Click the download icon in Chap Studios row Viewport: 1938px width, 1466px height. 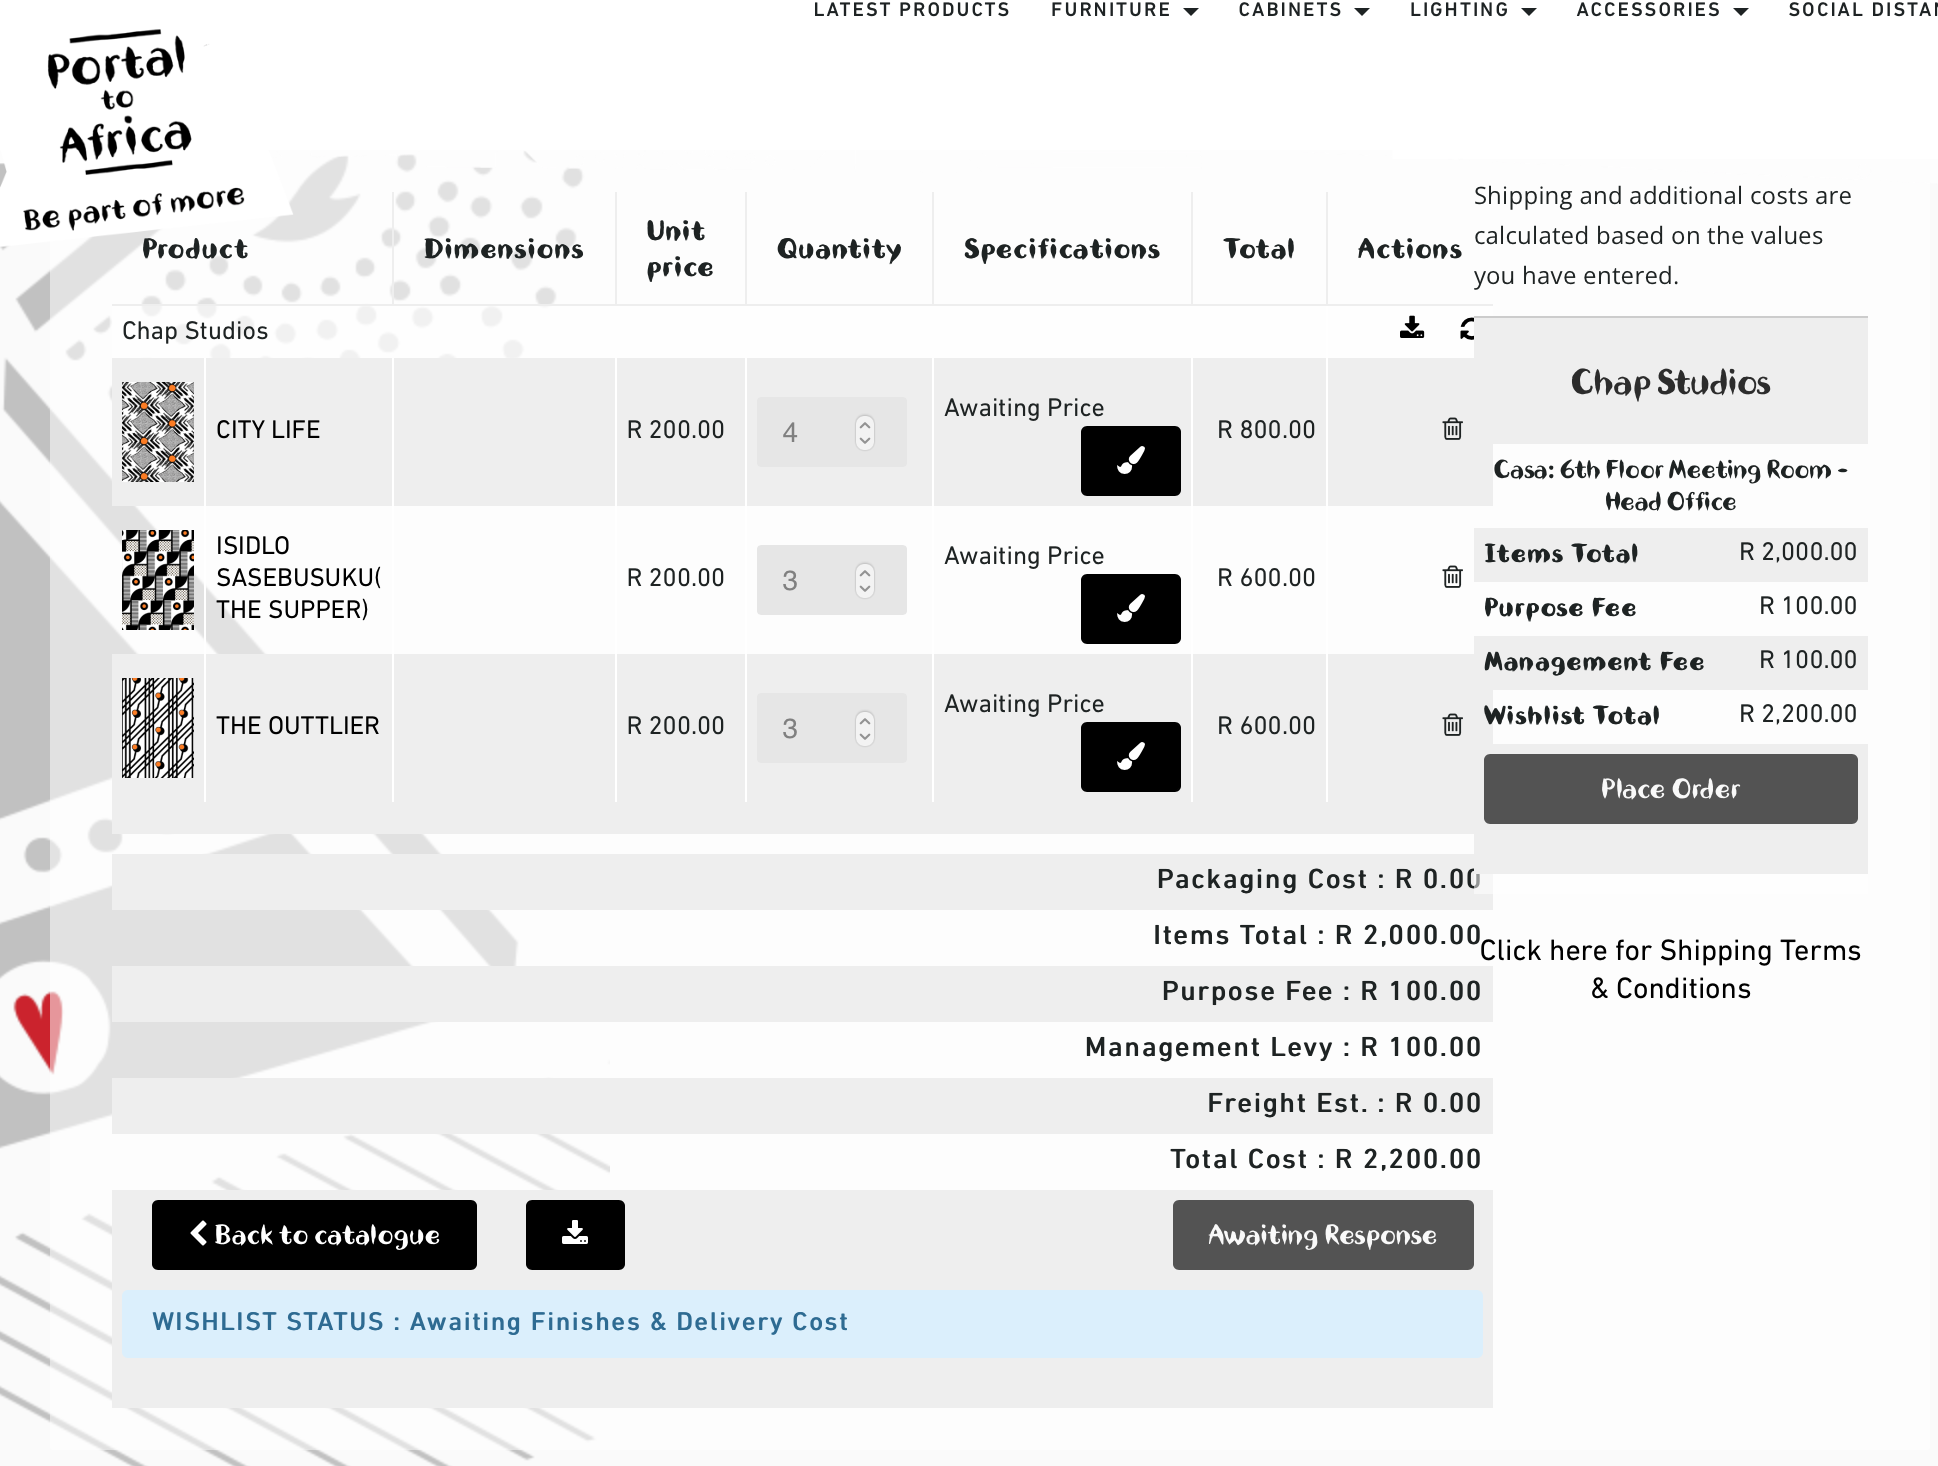pyautogui.click(x=1411, y=328)
